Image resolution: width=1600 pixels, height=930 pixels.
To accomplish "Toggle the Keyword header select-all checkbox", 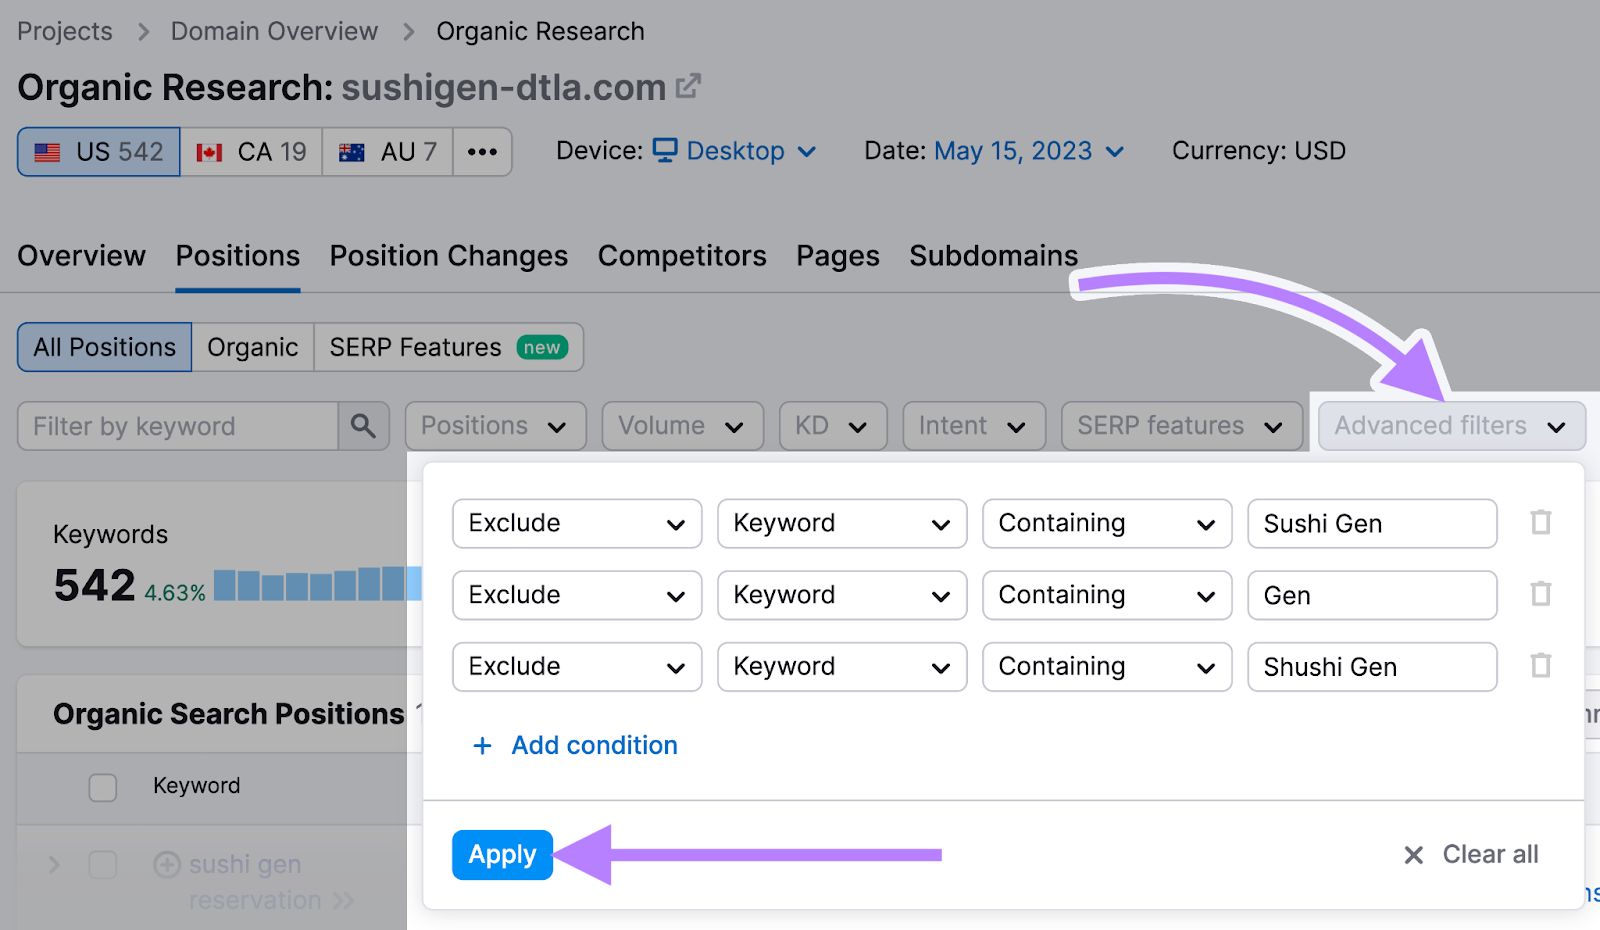I will click(x=103, y=787).
